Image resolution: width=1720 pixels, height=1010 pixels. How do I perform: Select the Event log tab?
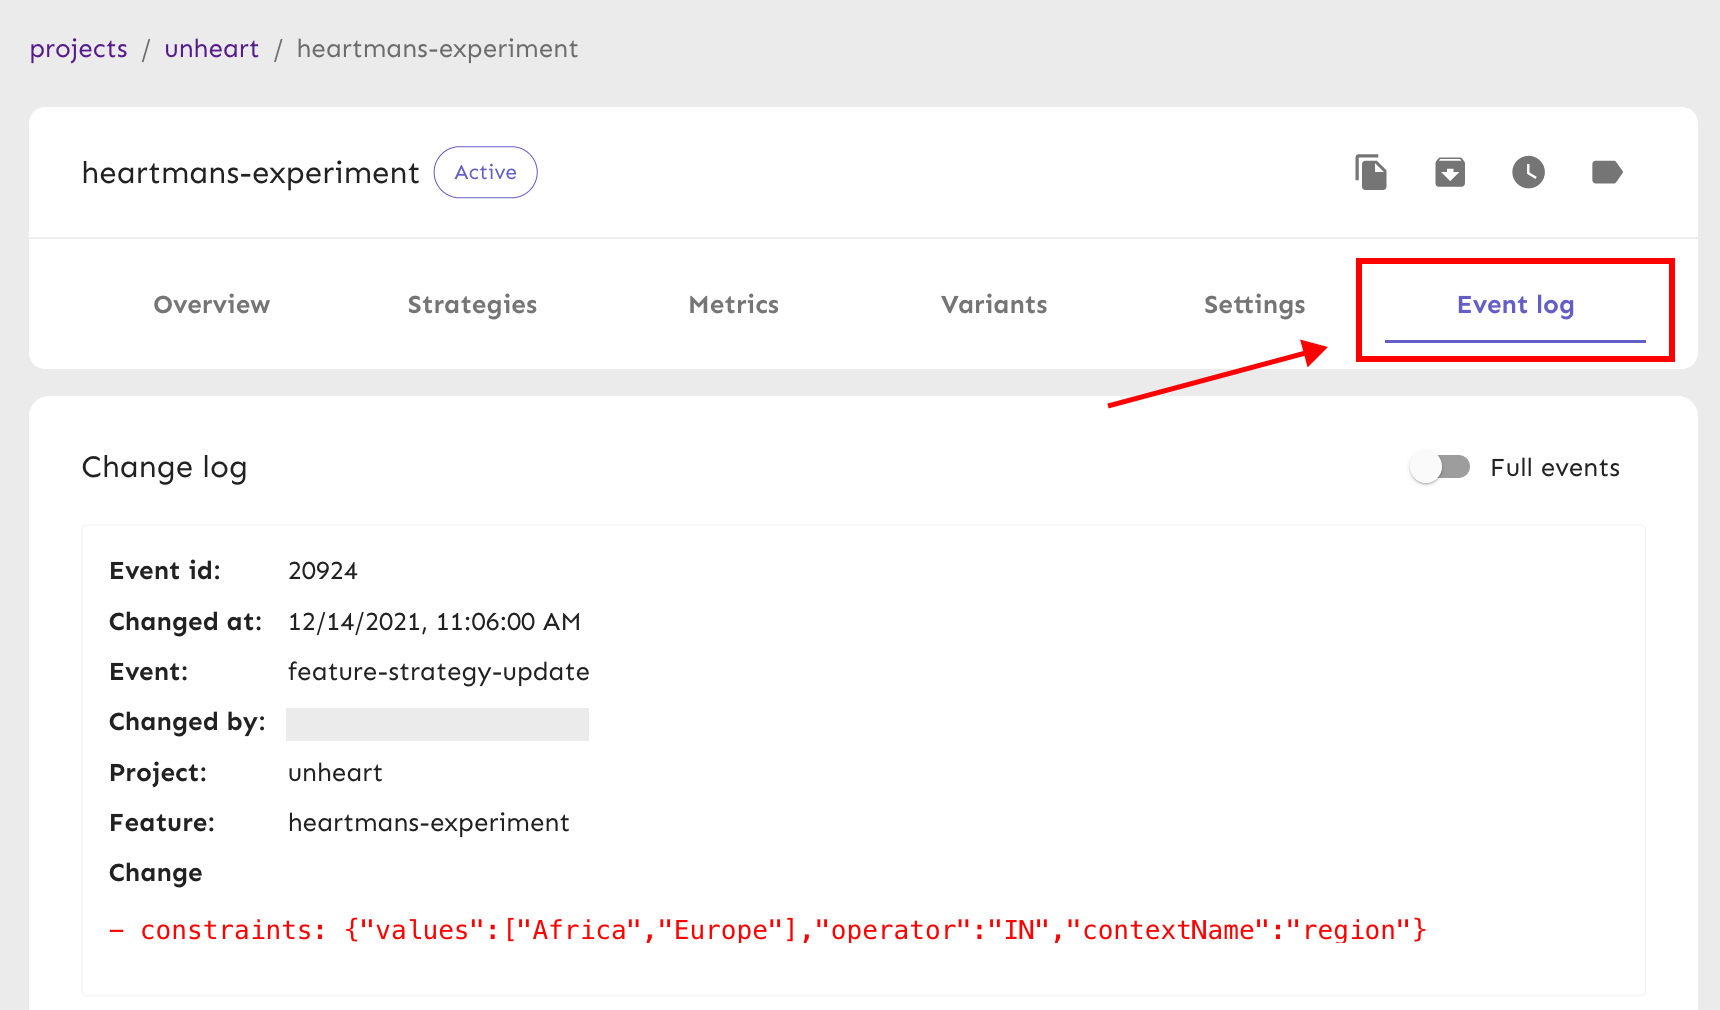tap(1515, 305)
